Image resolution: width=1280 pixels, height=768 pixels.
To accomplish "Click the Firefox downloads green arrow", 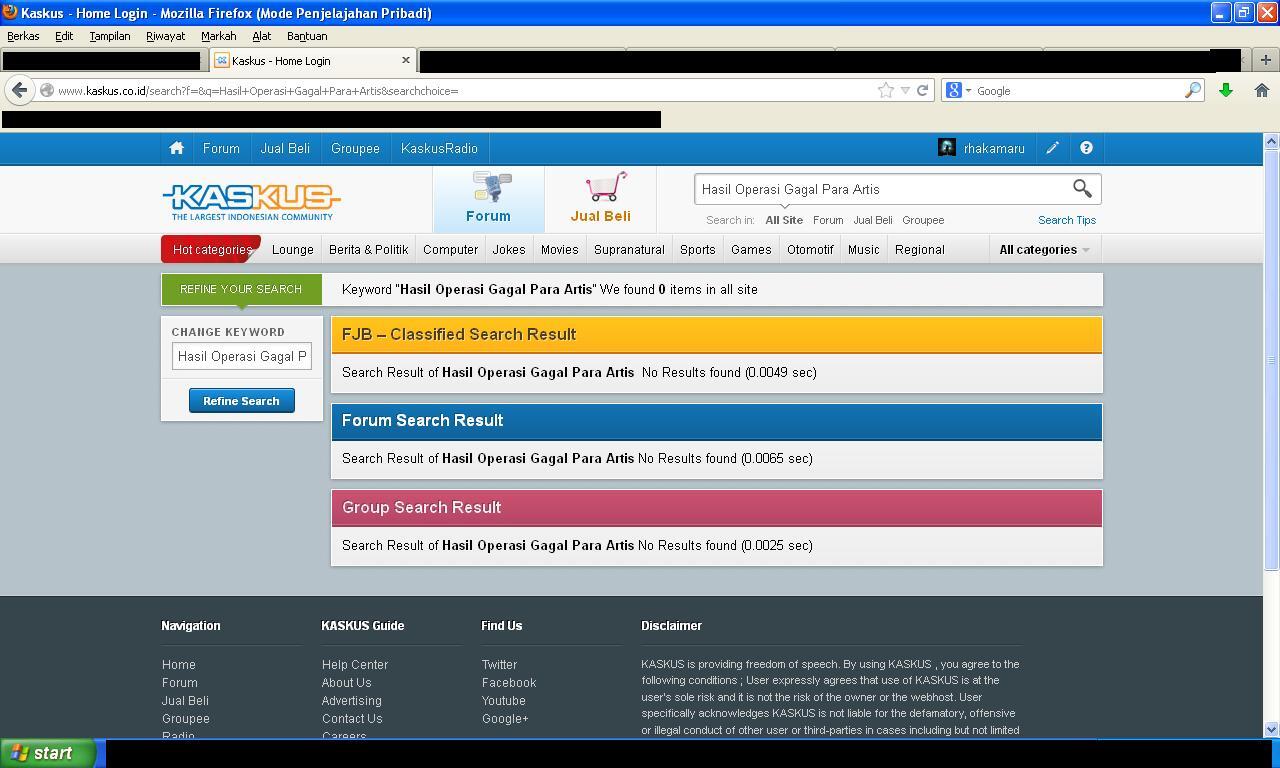I will click(1226, 90).
